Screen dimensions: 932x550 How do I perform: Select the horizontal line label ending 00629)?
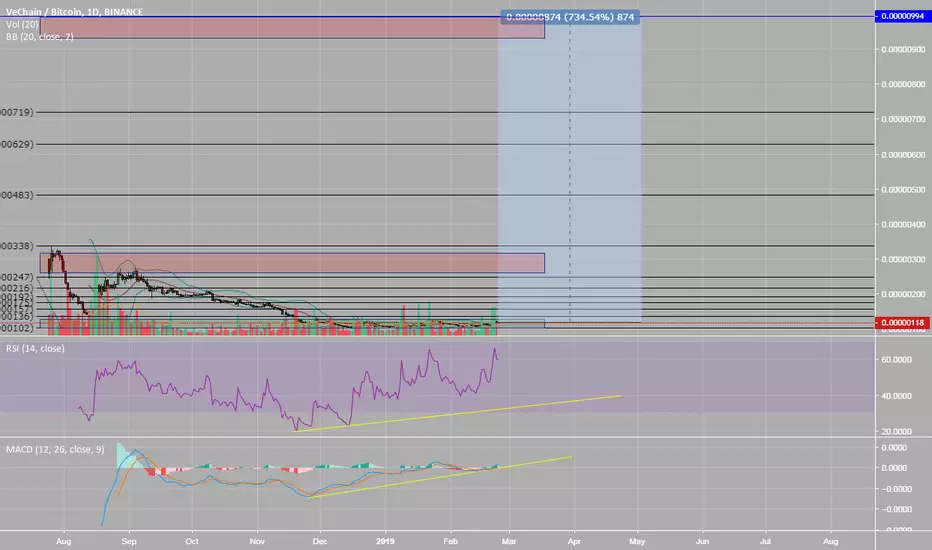(x=17, y=144)
